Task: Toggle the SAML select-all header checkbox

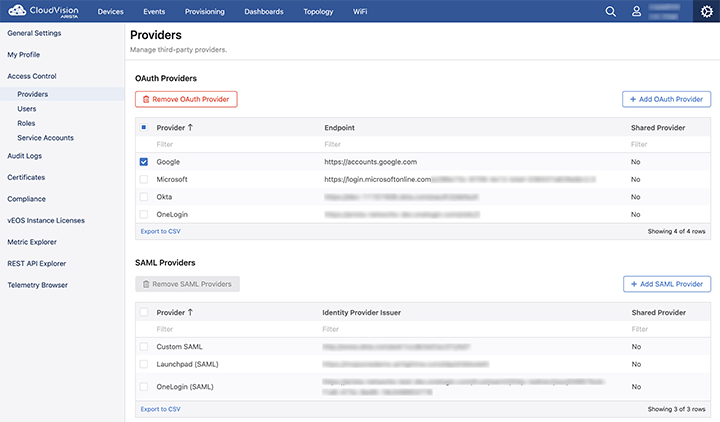Action: pyautogui.click(x=144, y=312)
